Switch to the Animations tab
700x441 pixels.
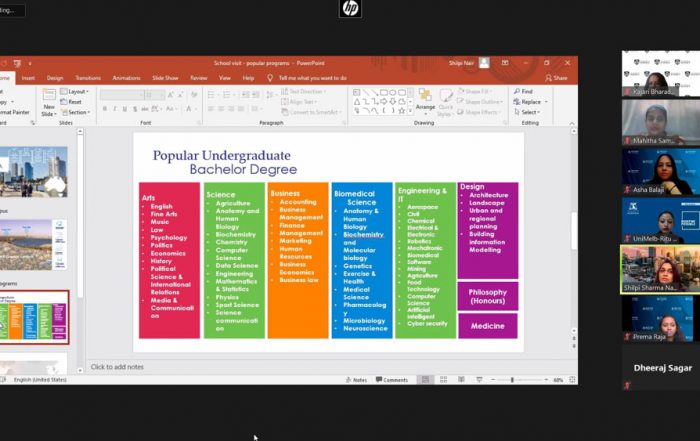pos(126,78)
